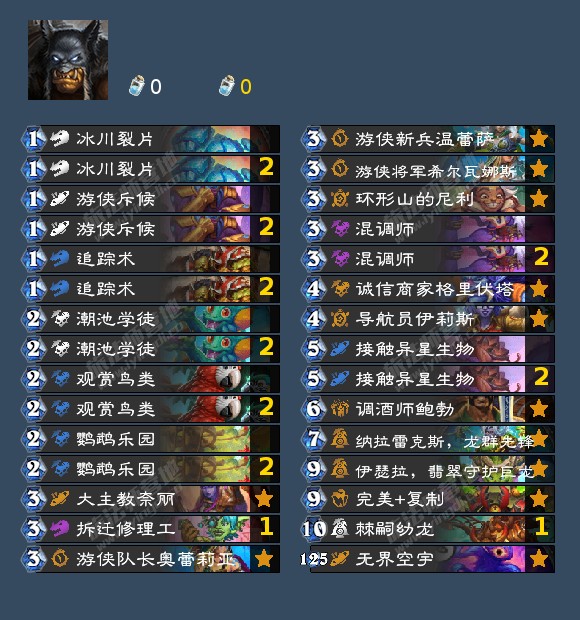Click the white dust jar icon
Image resolution: width=580 pixels, height=620 pixels.
(x=136, y=85)
